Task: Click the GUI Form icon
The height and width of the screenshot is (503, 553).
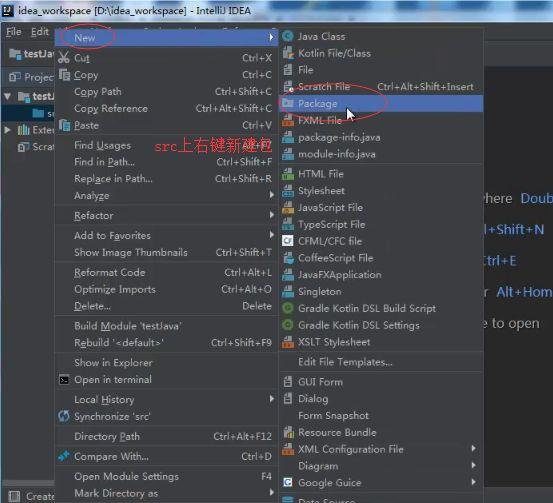Action: click(288, 382)
